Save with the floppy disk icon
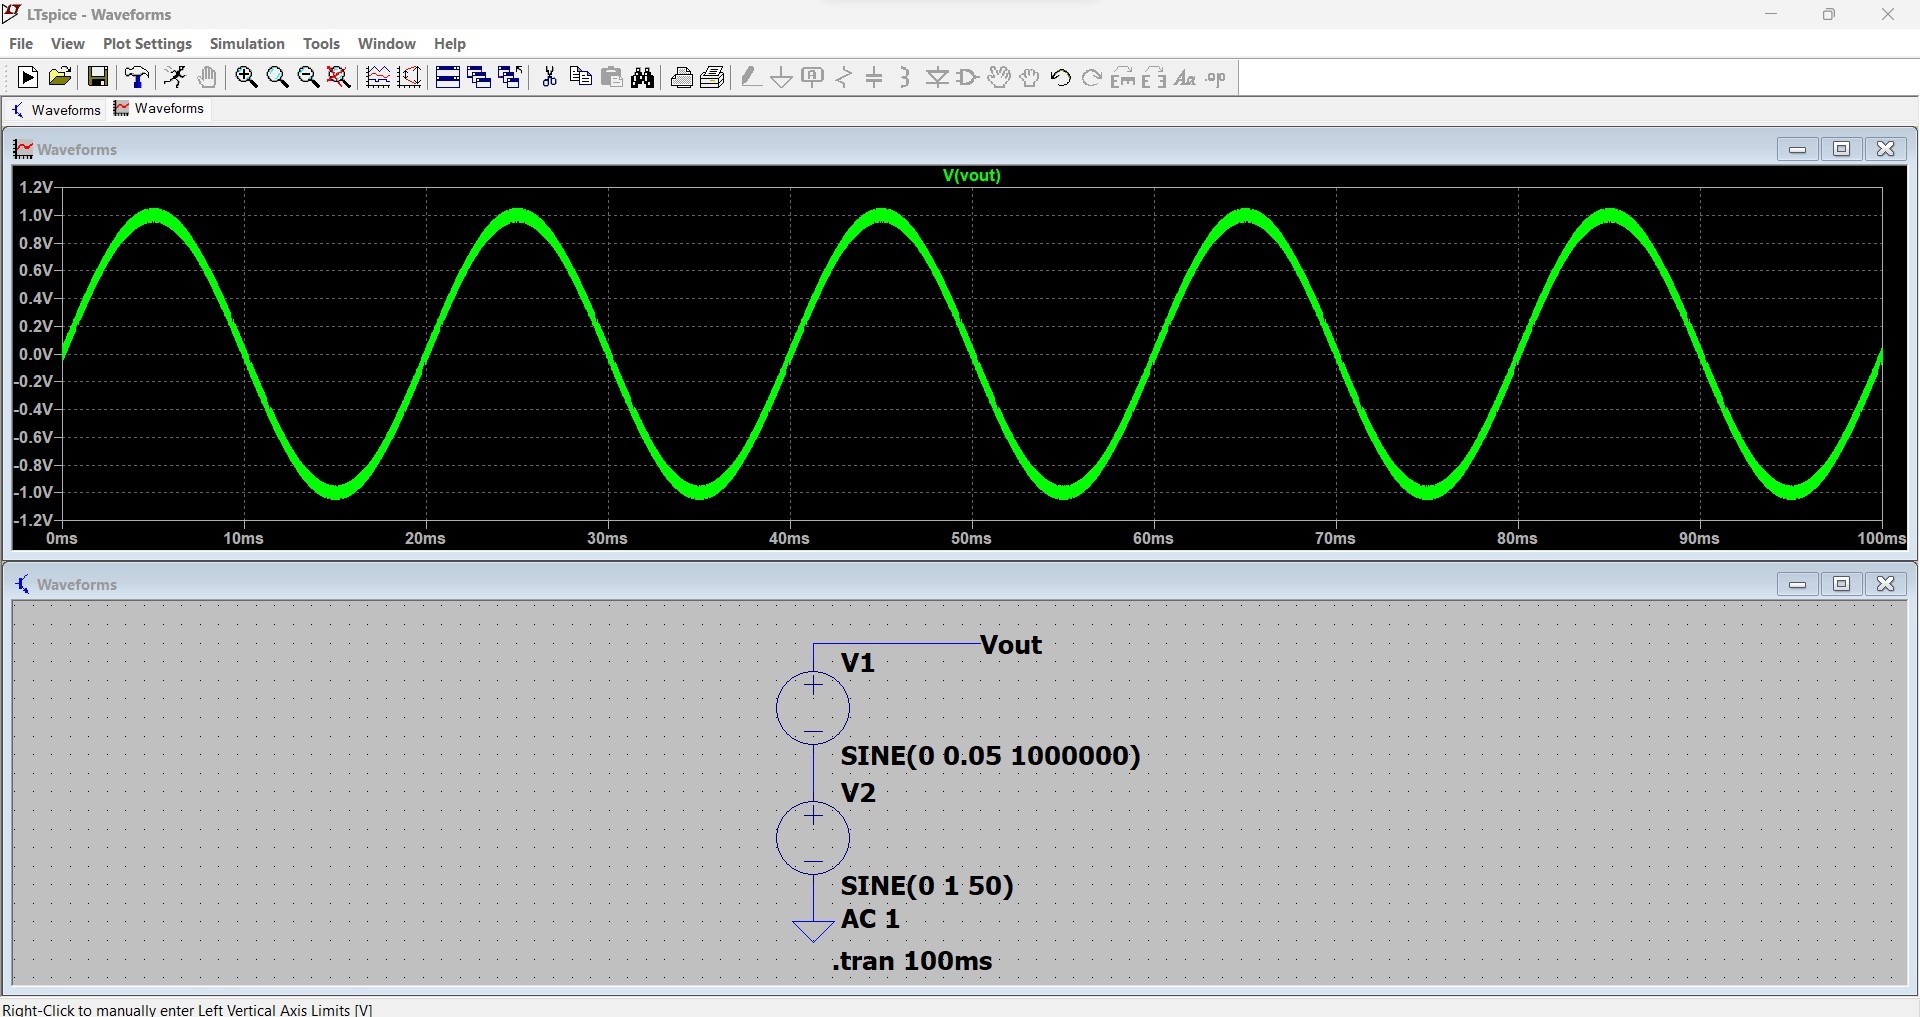1920x1017 pixels. [97, 77]
